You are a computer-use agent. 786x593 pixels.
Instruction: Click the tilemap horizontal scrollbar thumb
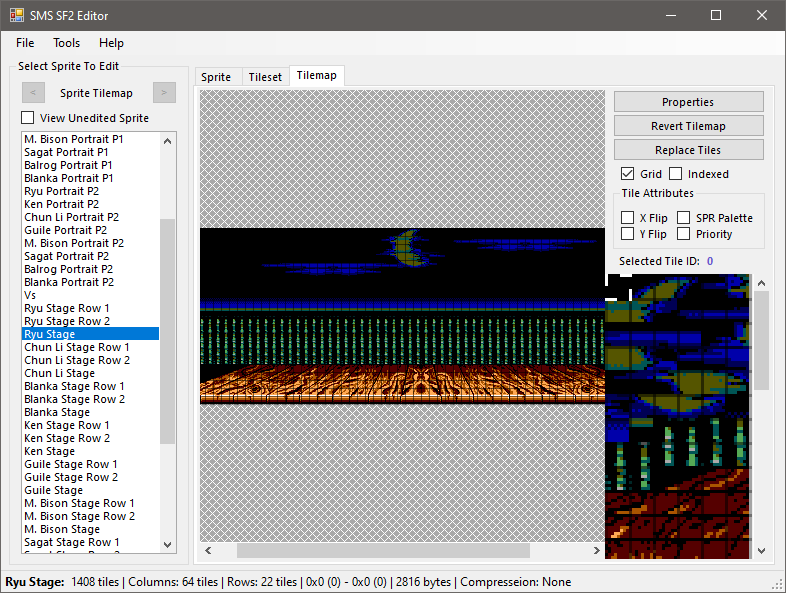pyautogui.click(x=383, y=550)
